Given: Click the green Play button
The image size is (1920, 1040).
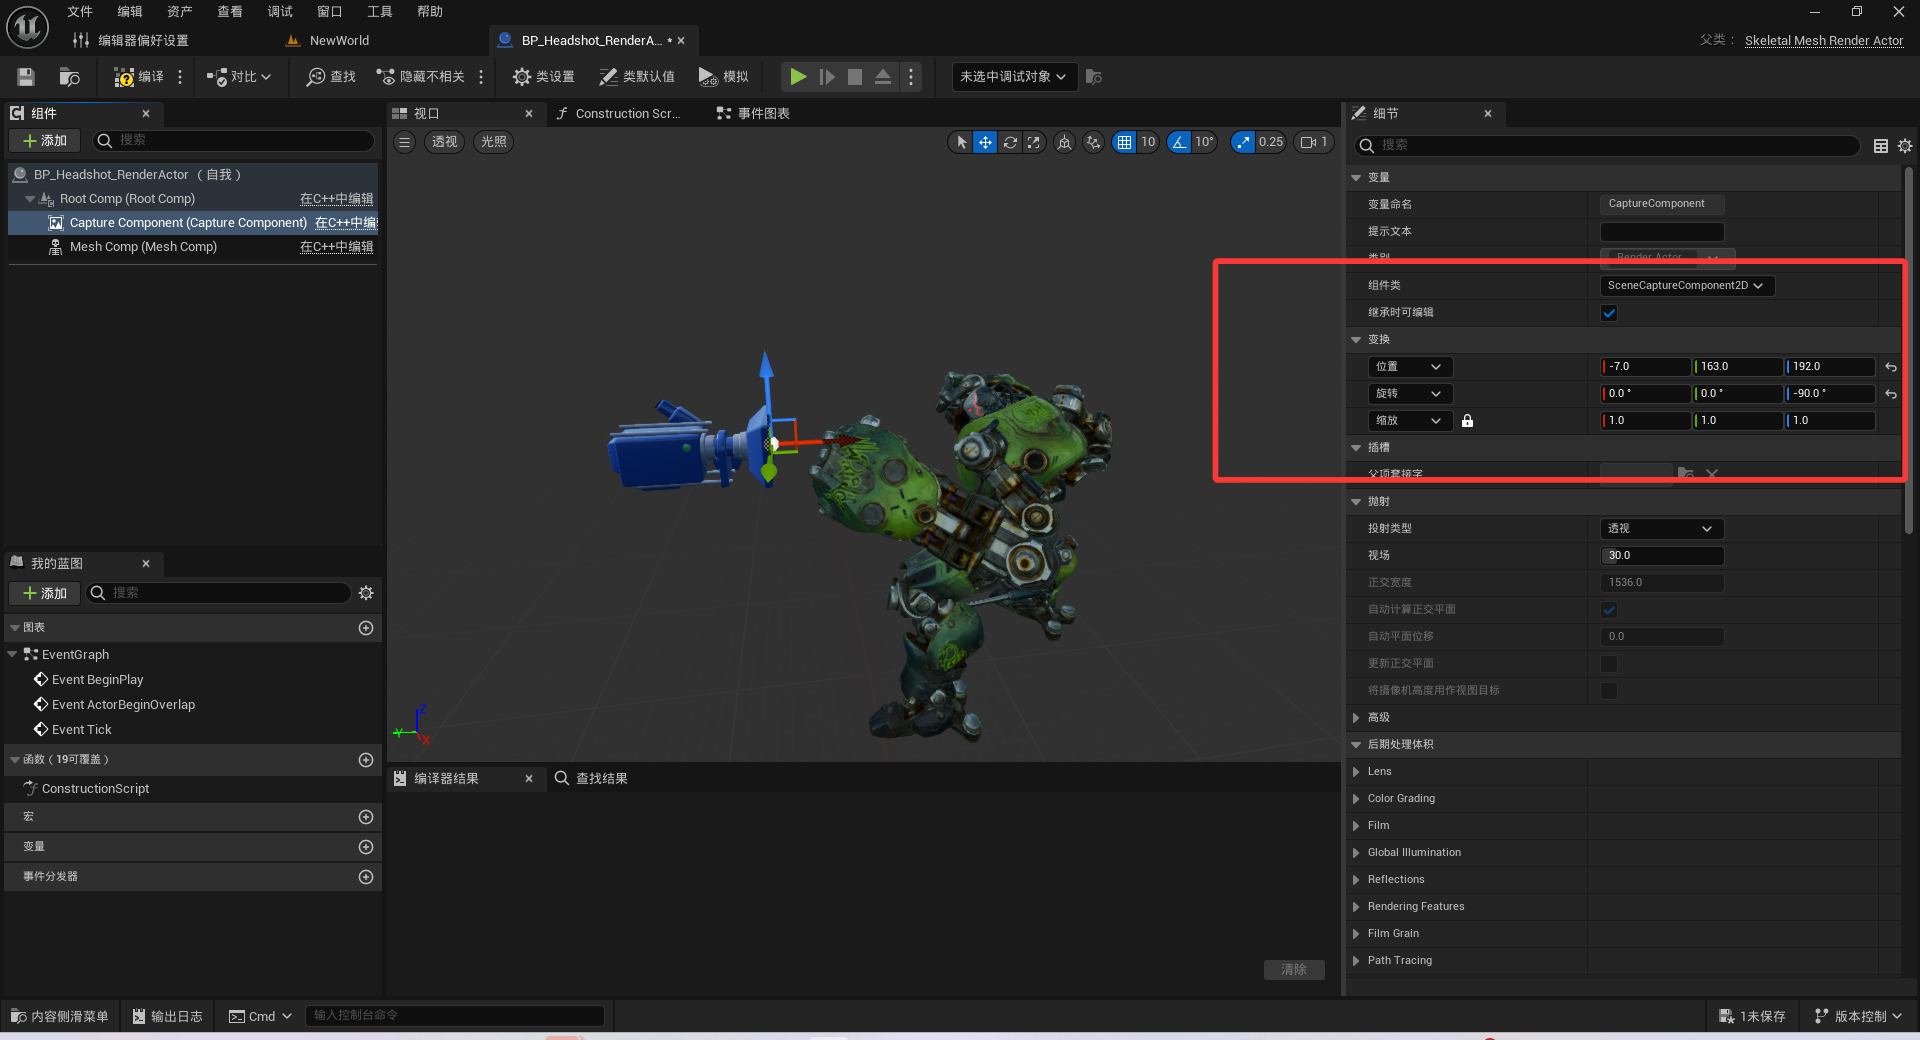Looking at the screenshot, I should 798,77.
